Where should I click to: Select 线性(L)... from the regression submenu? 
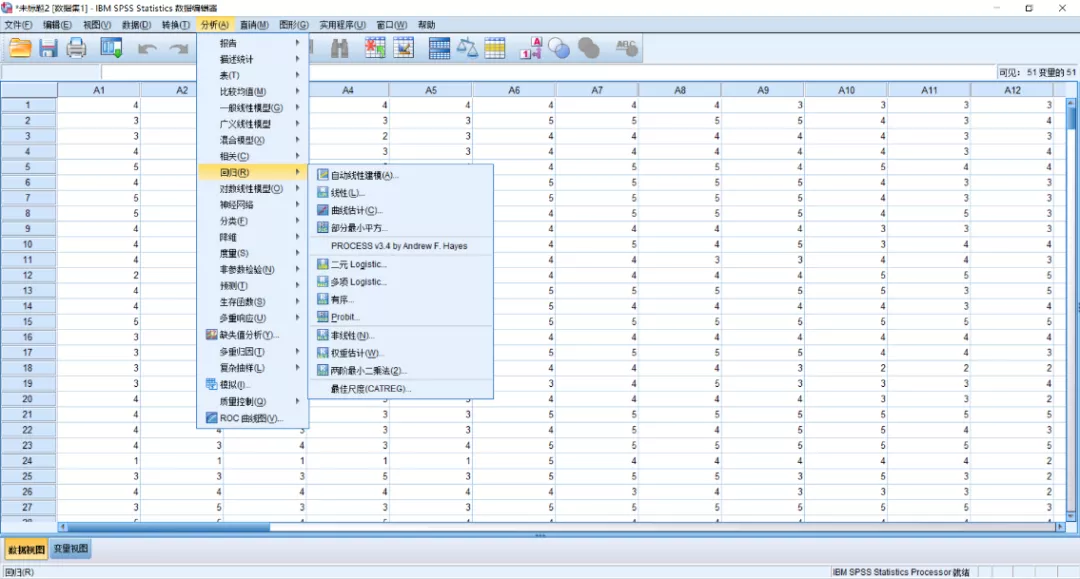coord(348,193)
